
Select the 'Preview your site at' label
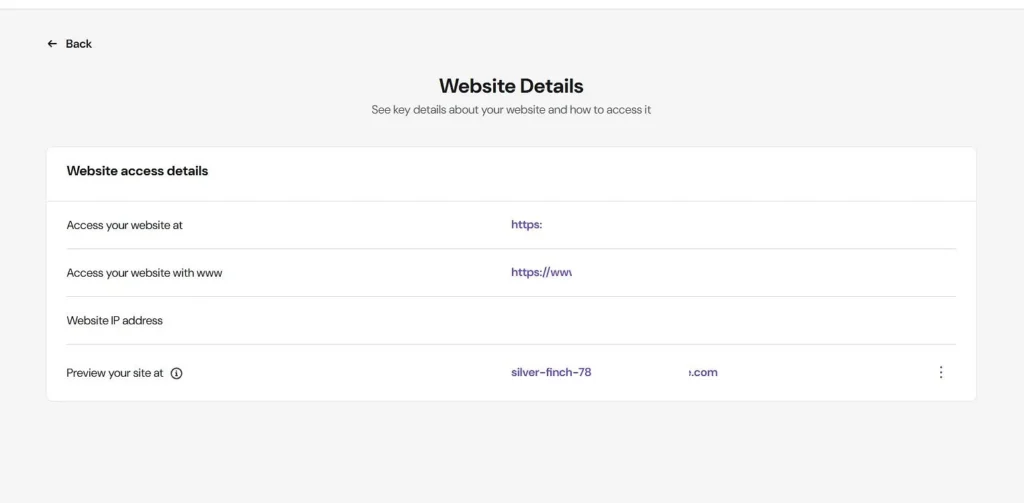[114, 373]
